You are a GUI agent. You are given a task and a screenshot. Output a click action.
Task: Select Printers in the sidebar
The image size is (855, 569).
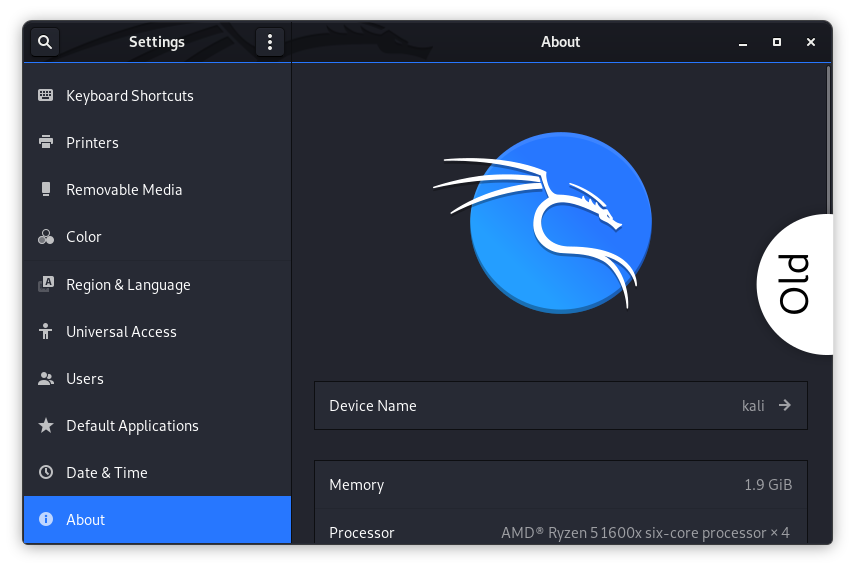[157, 142]
